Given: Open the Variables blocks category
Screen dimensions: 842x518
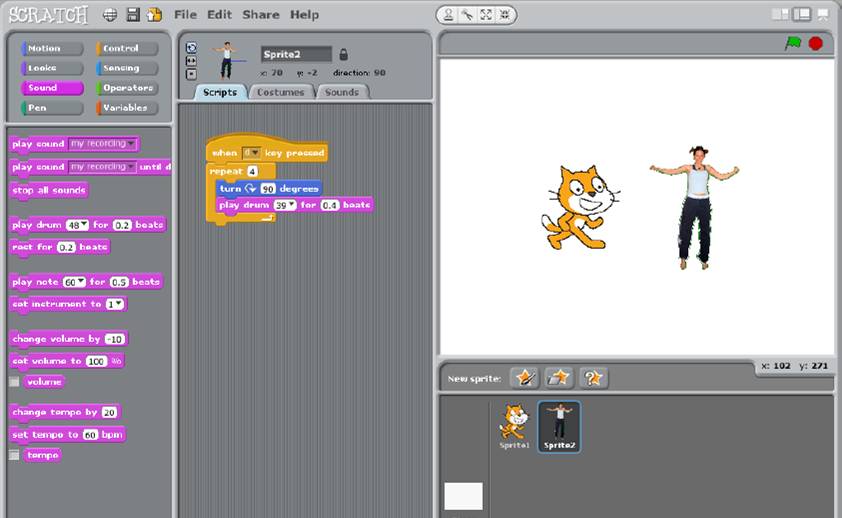Looking at the screenshot, I should tap(127, 108).
